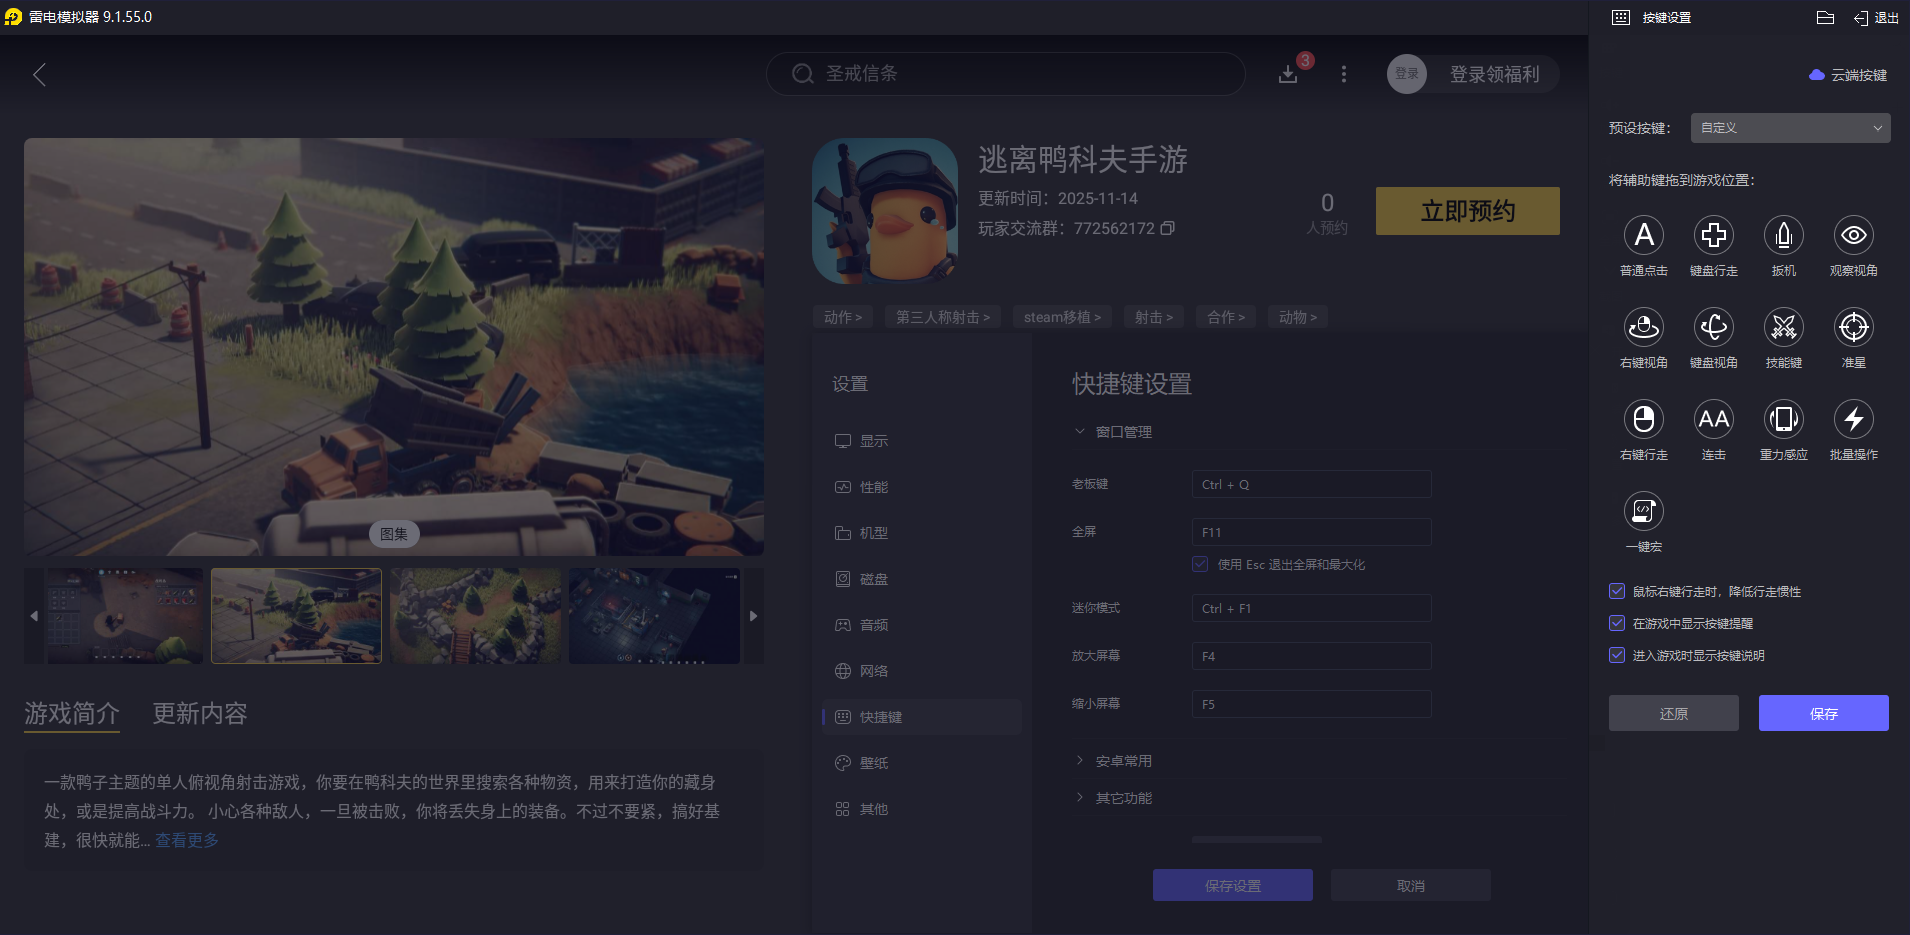Click the 缩小屏幕 F5 shortcut field
This screenshot has height=935, width=1910.
[1311, 704]
